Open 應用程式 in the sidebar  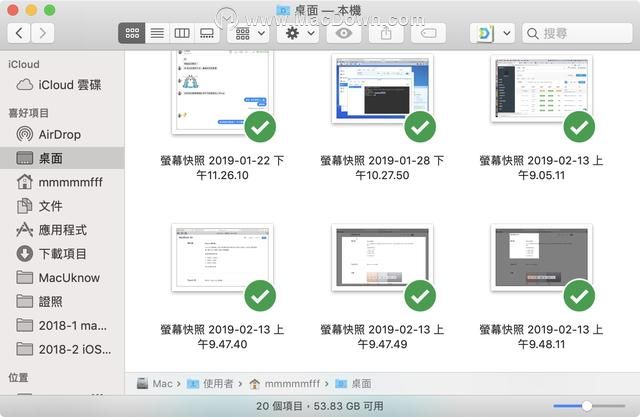62,230
